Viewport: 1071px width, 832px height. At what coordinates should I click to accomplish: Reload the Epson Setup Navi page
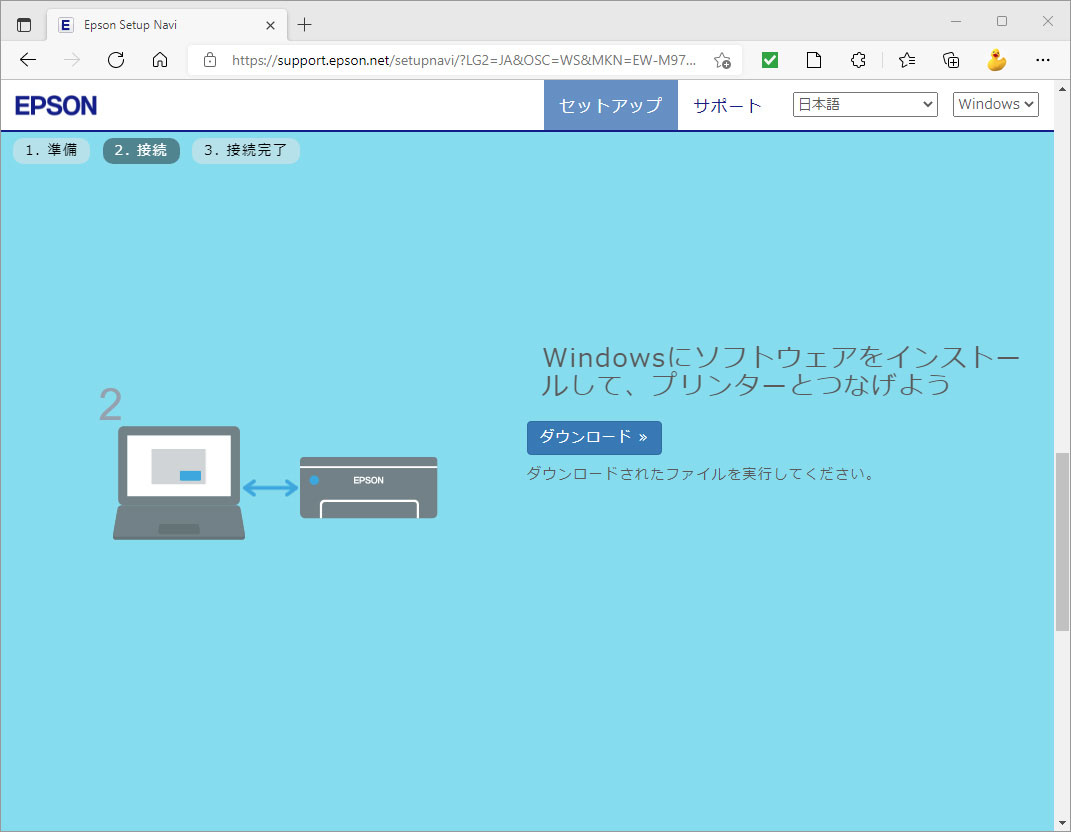(116, 60)
